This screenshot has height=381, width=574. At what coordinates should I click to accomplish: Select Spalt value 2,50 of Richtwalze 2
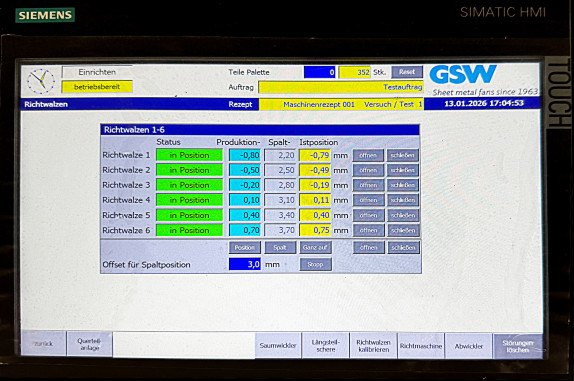tap(280, 170)
